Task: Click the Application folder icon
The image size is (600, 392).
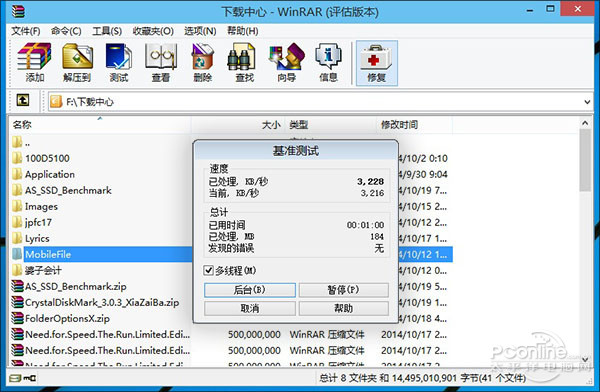Action: pos(17,173)
